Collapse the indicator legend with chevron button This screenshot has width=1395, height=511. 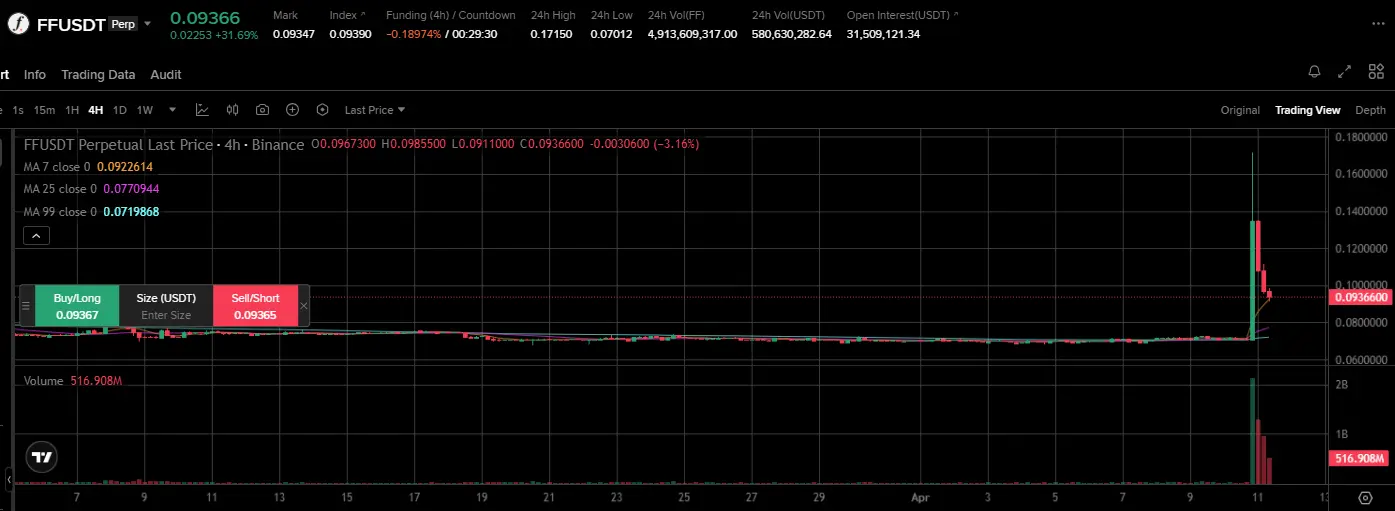(35, 236)
